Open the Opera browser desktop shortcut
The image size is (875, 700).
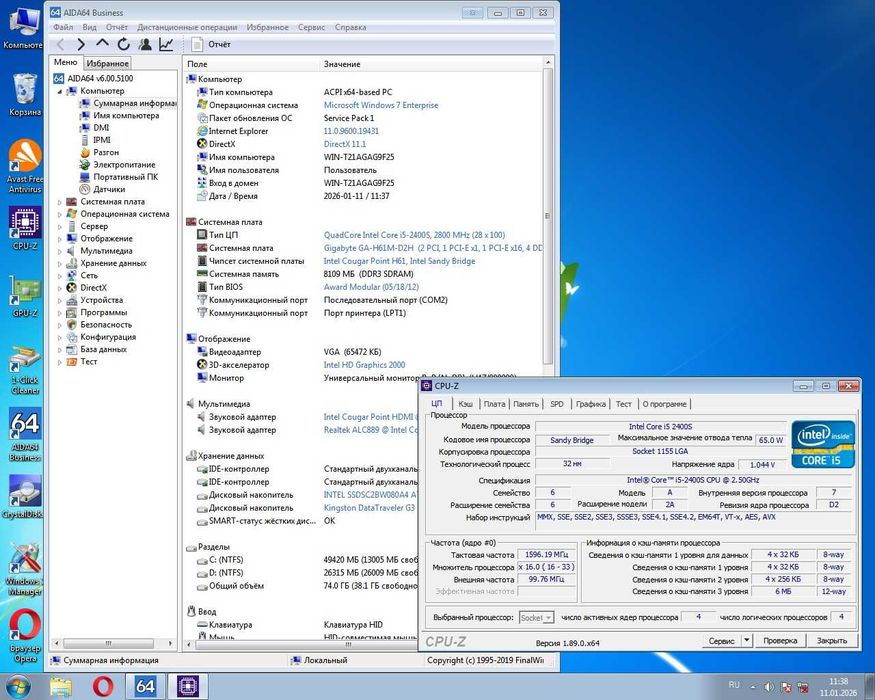(25, 636)
